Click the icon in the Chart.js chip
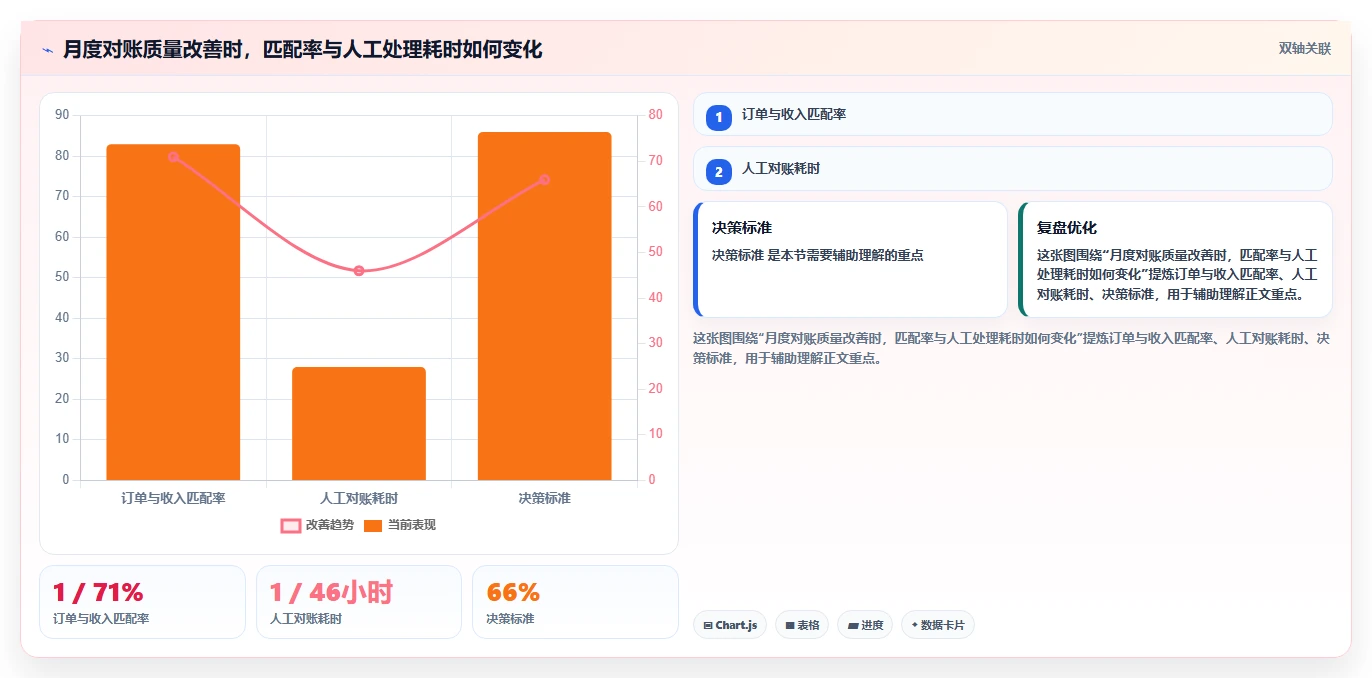Viewport: 1372px width, 678px height. (x=708, y=625)
